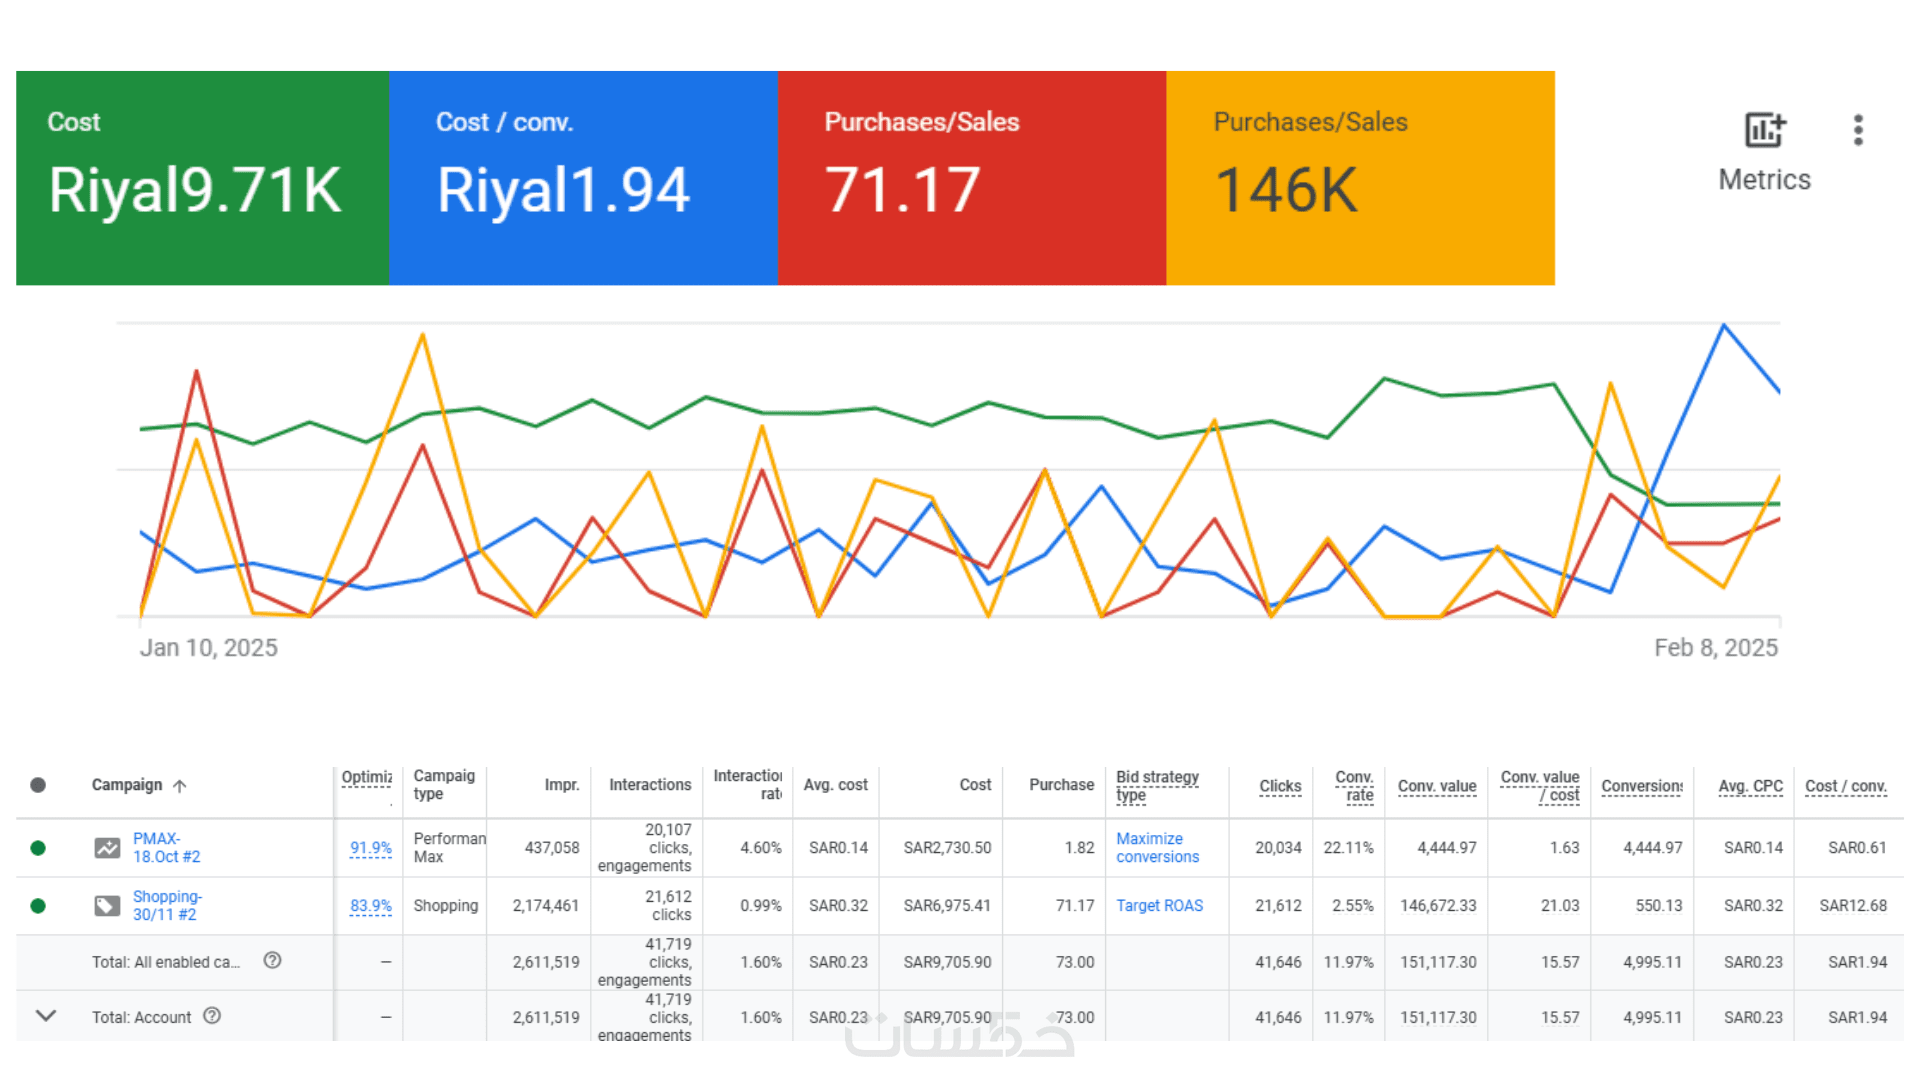1920x1080 pixels.
Task: Sort by the Conv. value column header
Action: click(1436, 786)
